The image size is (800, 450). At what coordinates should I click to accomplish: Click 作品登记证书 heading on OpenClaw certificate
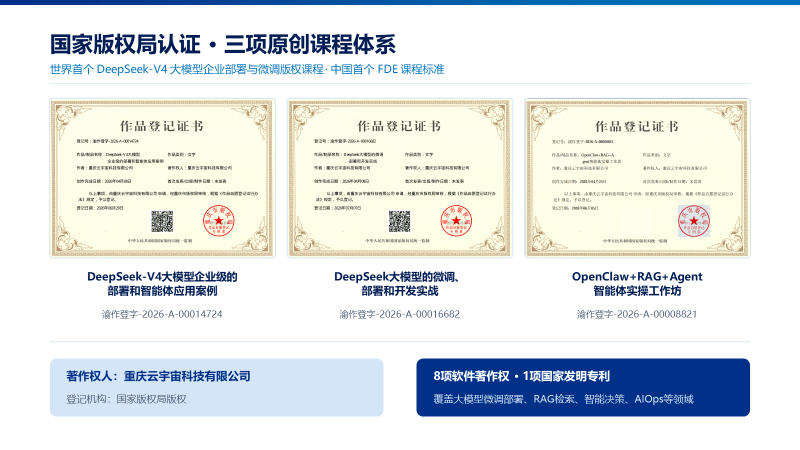point(637,126)
